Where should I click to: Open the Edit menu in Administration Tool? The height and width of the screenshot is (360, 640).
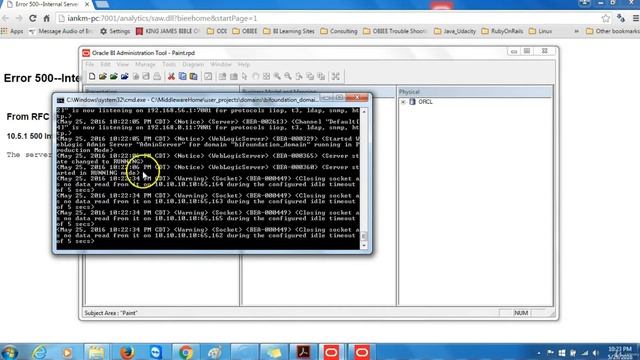[105, 64]
